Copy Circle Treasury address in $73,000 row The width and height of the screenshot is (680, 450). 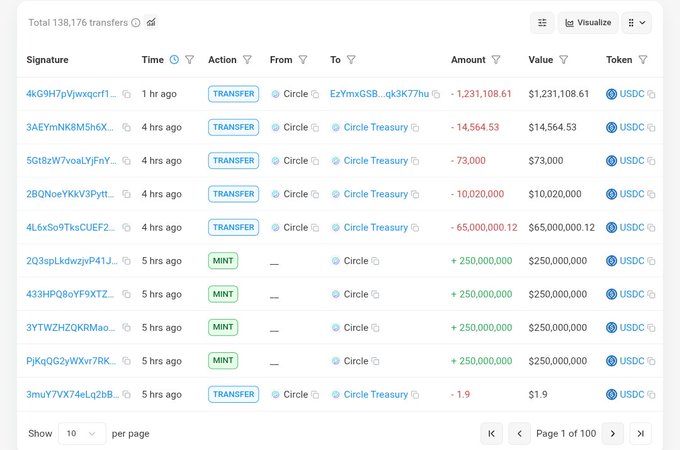coord(415,161)
